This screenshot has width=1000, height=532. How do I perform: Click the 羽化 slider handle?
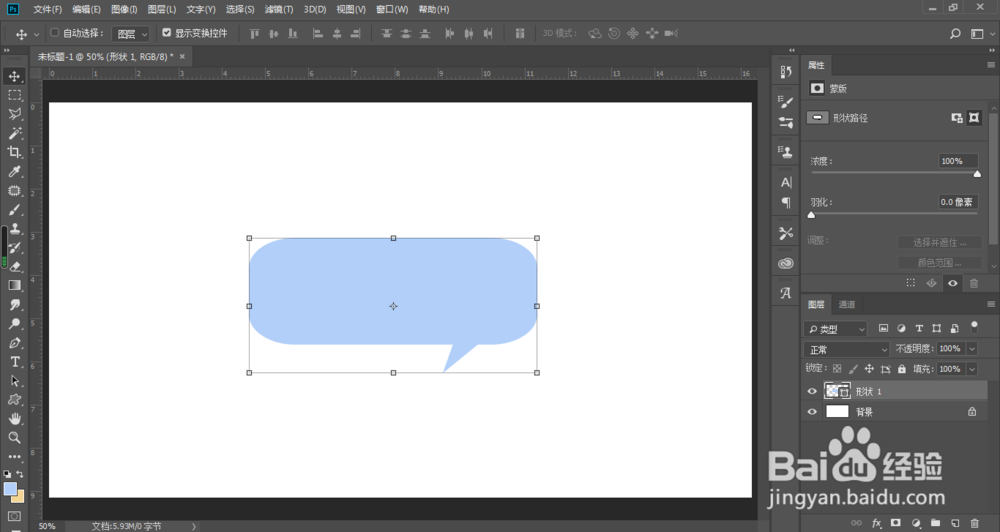(x=811, y=215)
